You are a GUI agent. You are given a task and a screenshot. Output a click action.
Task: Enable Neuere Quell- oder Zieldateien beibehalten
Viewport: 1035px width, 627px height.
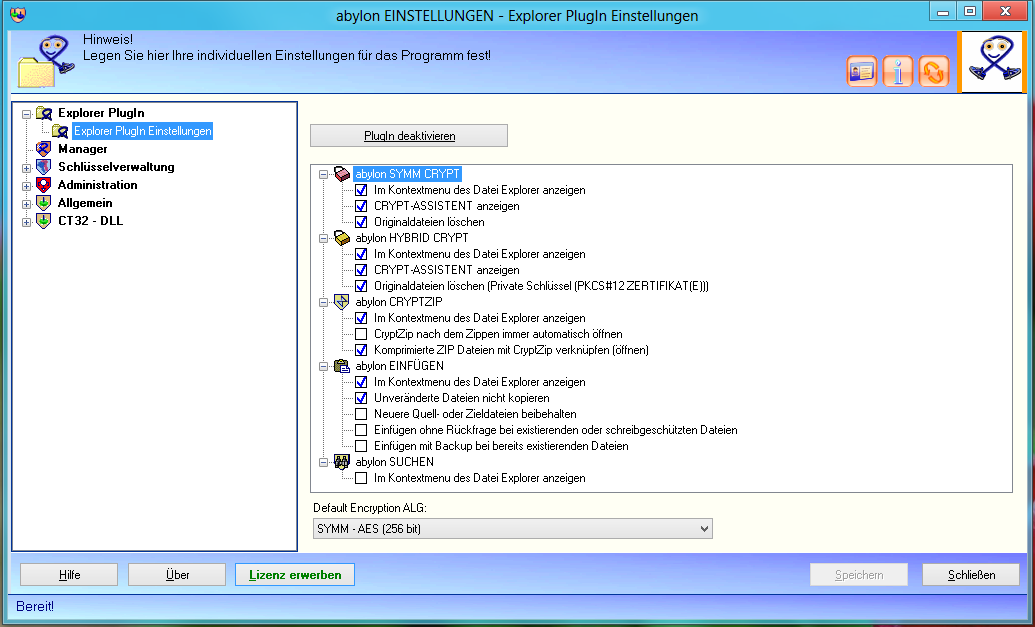[x=361, y=414]
